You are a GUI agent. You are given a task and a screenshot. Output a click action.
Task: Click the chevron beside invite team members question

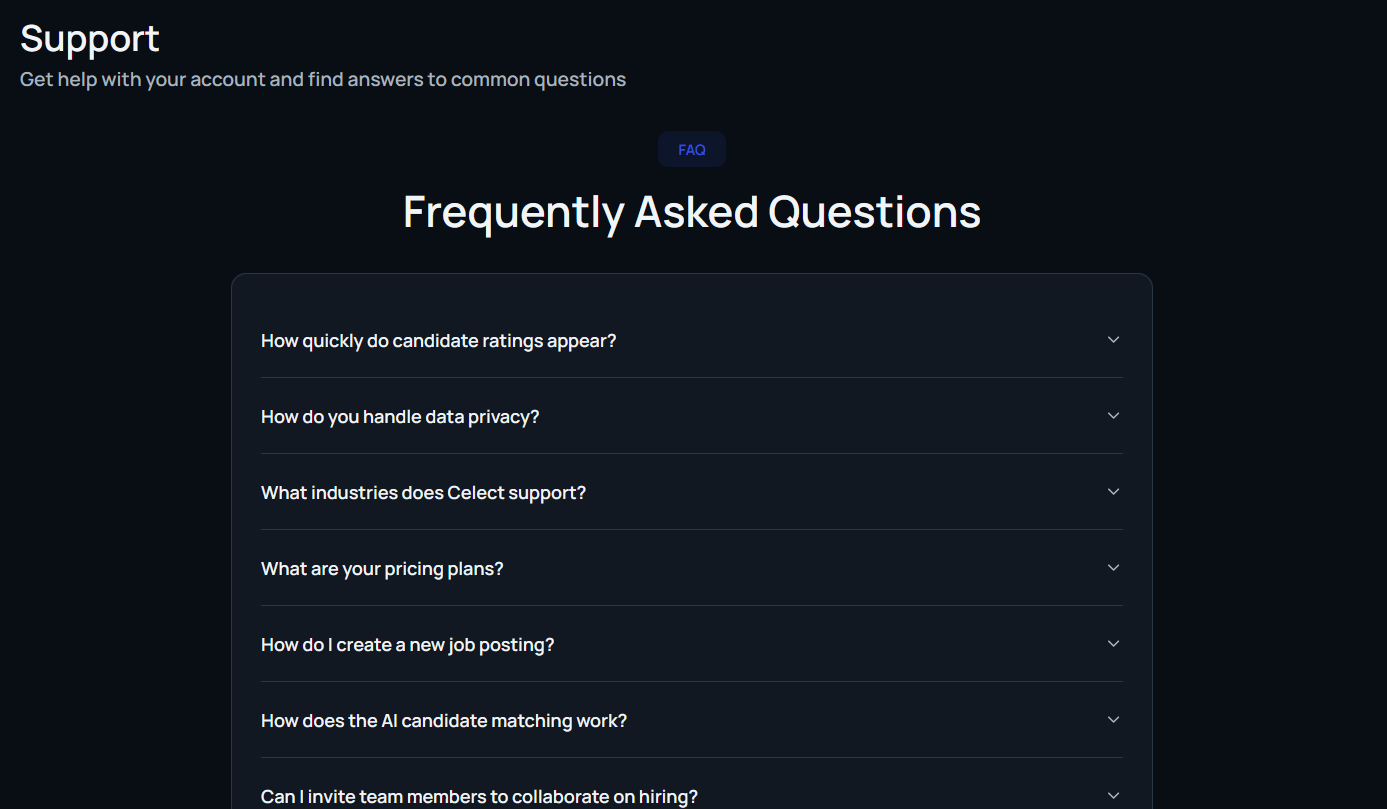(x=1113, y=796)
